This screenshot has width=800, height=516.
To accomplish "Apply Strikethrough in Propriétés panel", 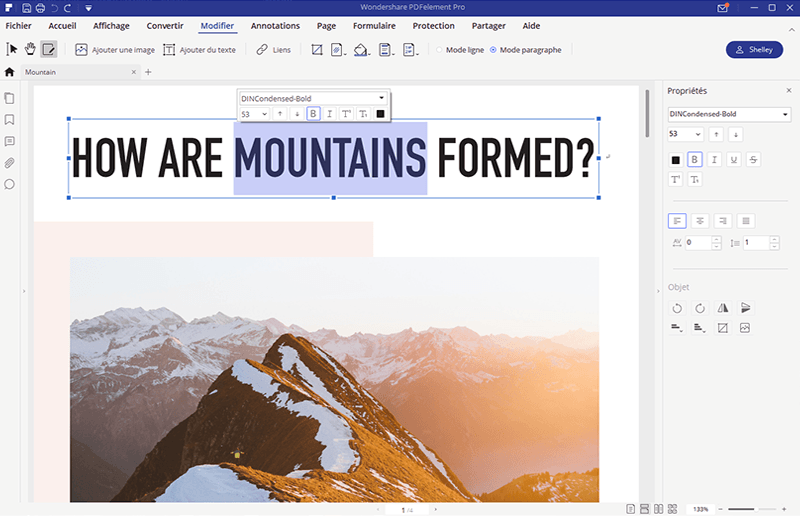I will 753,159.
